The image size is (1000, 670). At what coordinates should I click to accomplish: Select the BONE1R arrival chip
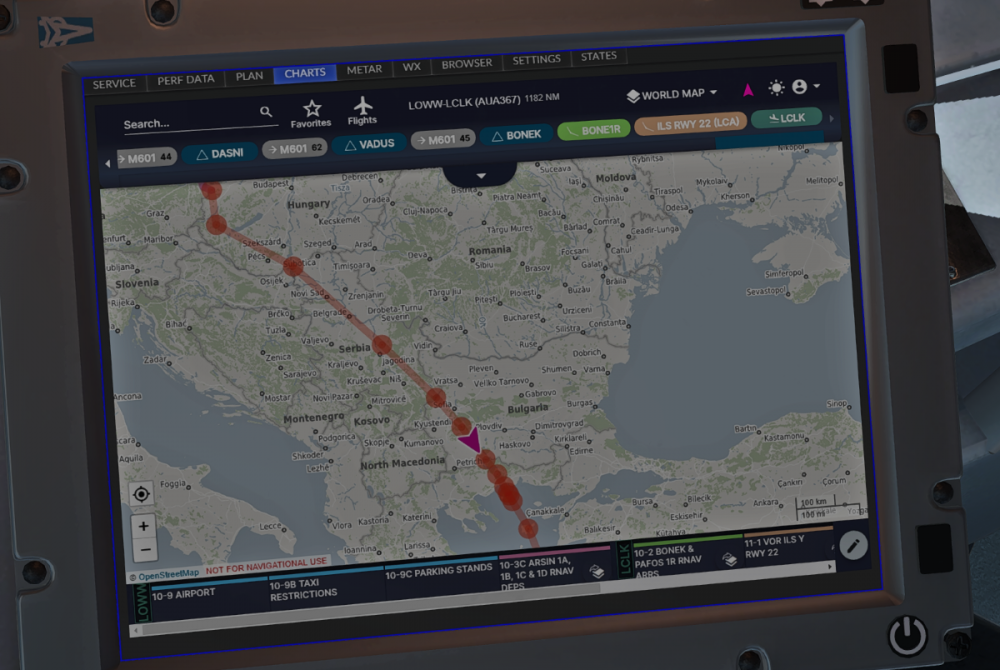tap(593, 130)
